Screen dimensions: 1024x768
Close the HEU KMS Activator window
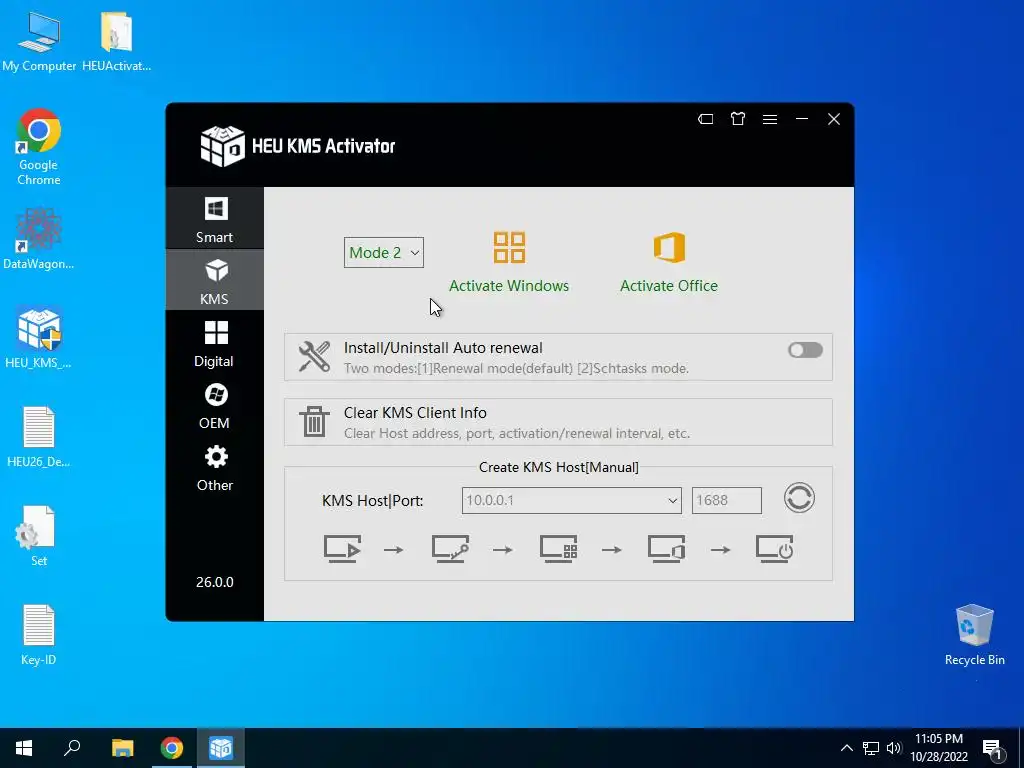[834, 119]
